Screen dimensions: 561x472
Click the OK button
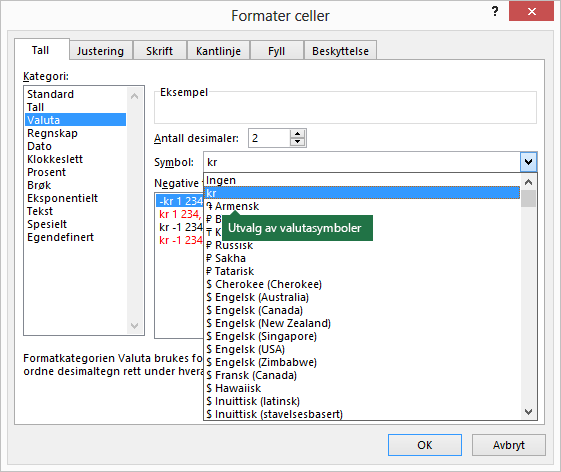425,445
